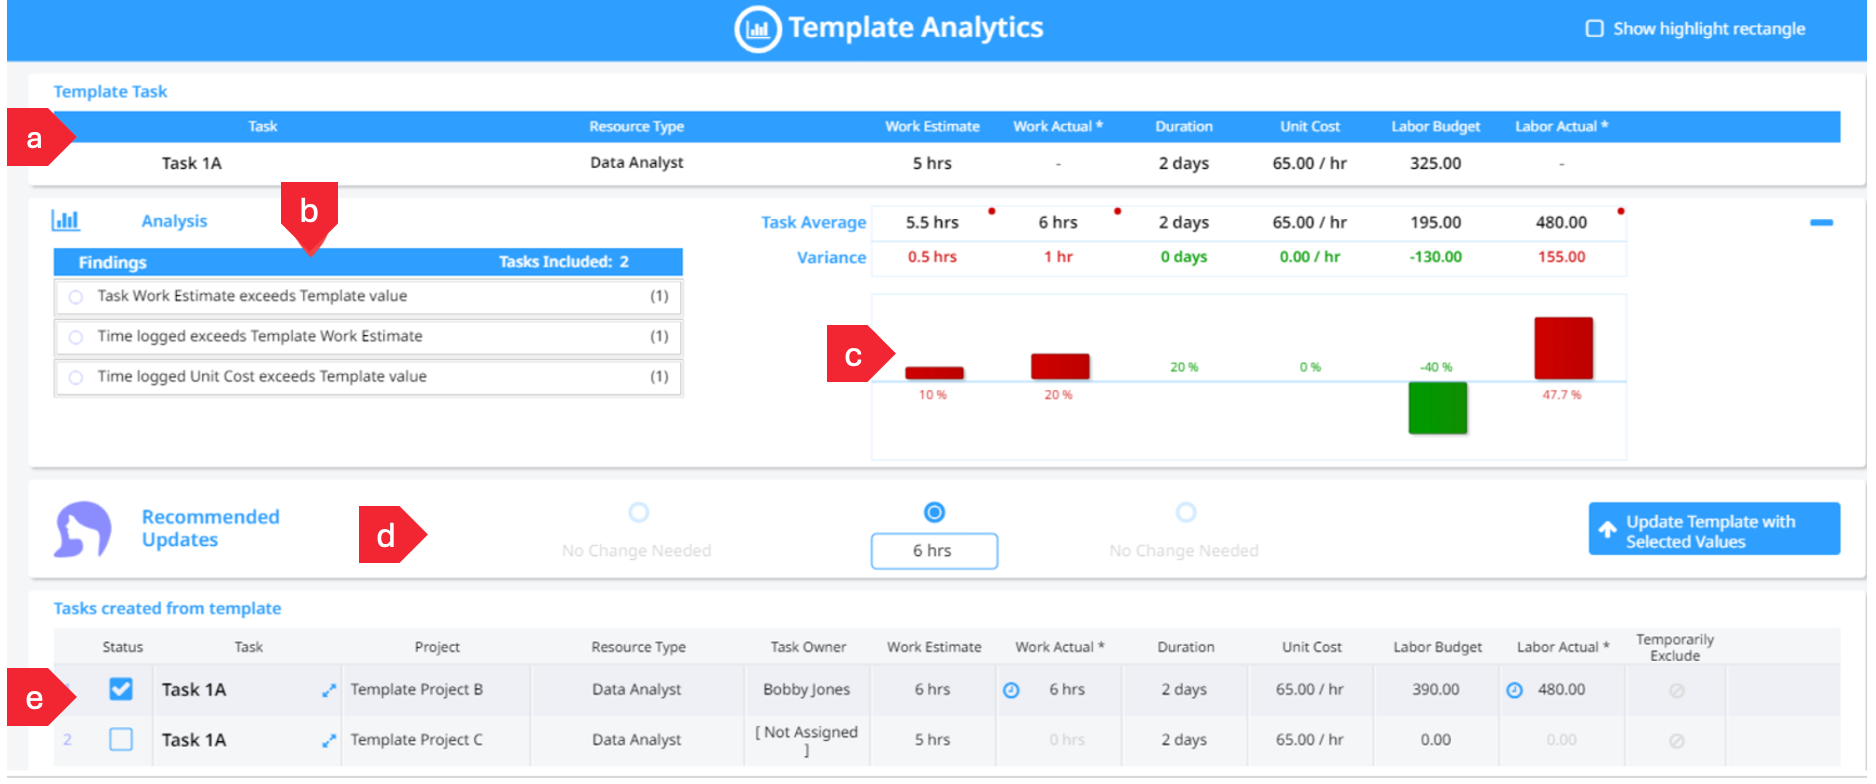The width and height of the screenshot is (1876, 784).
Task: Select the 6 hrs recommended update radio button
Action: (934, 512)
